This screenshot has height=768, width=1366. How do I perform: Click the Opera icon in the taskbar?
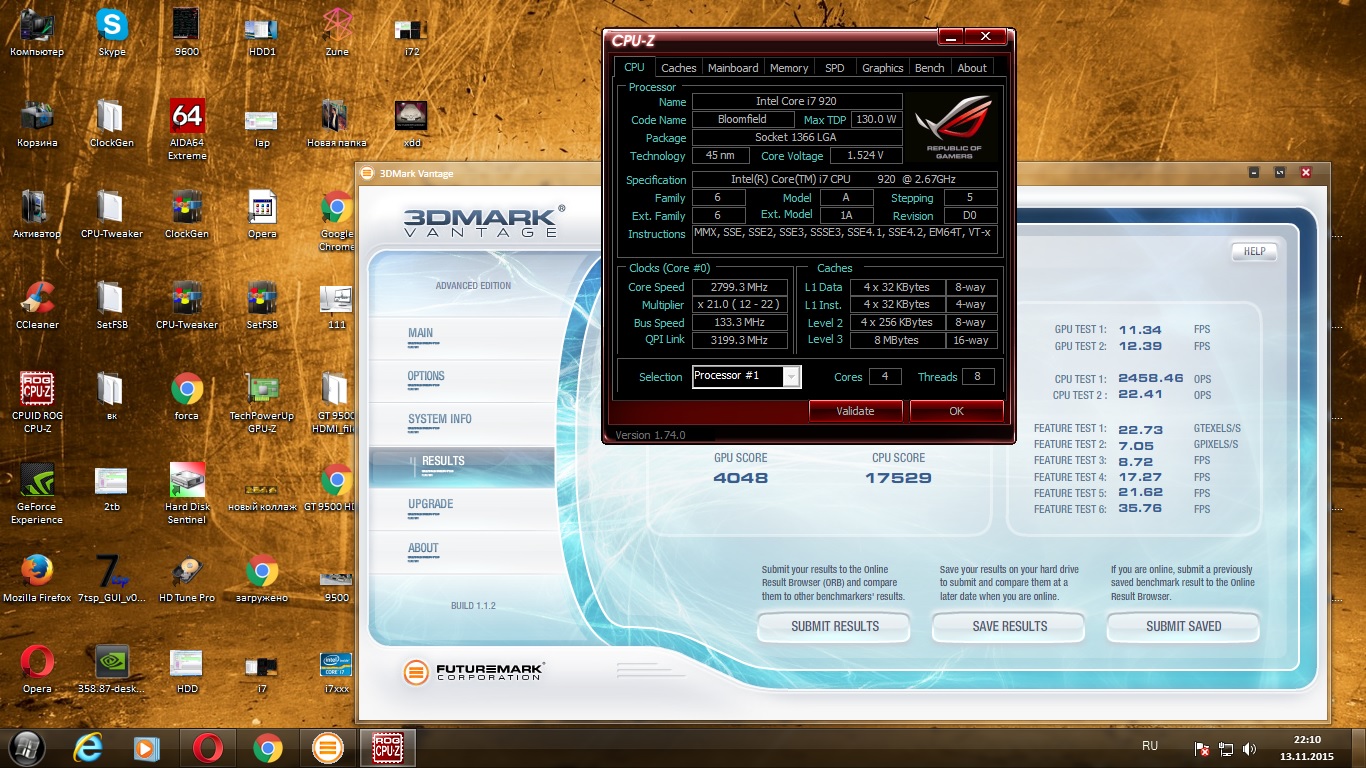pos(208,747)
